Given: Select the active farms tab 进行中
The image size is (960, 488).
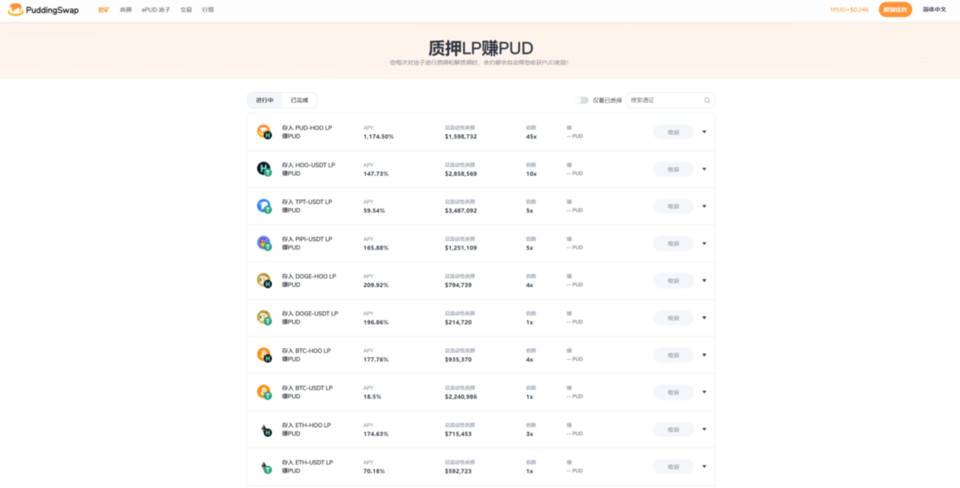Looking at the screenshot, I should point(264,100).
